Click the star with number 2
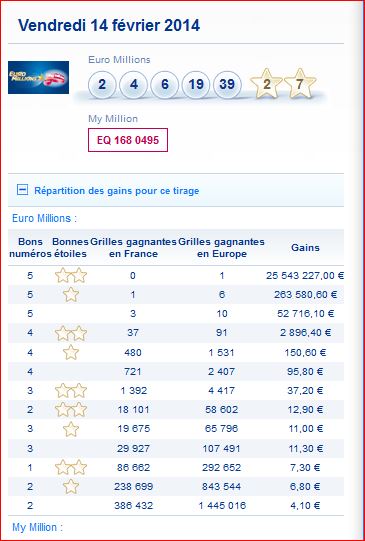365x541 pixels. pos(266,83)
